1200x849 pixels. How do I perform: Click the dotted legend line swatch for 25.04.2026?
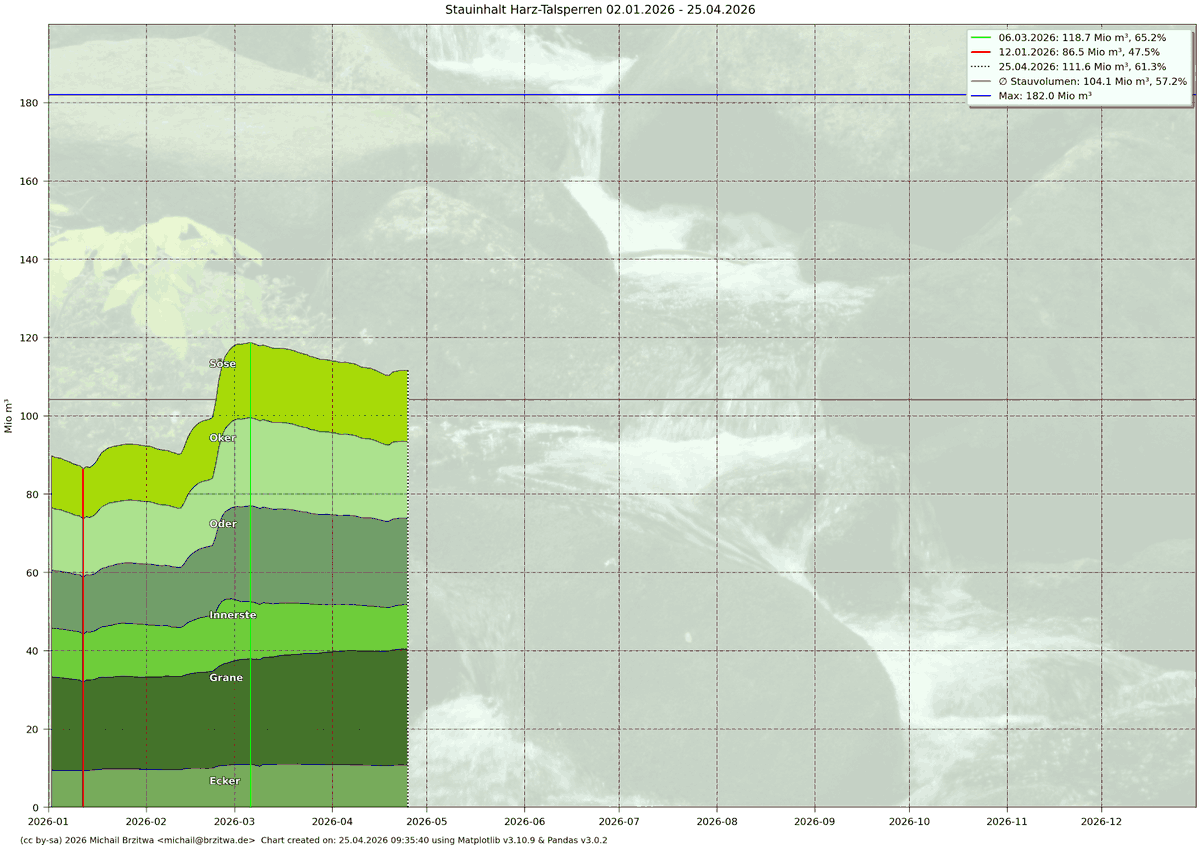[981, 66]
